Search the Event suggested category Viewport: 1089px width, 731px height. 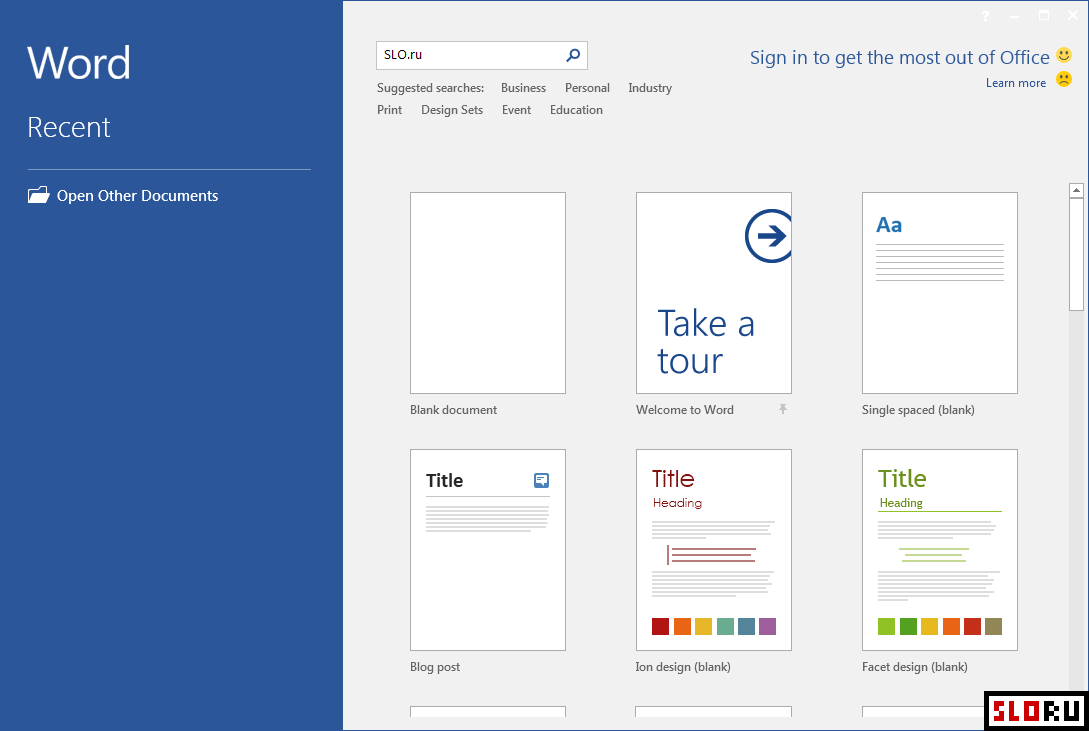[516, 110]
